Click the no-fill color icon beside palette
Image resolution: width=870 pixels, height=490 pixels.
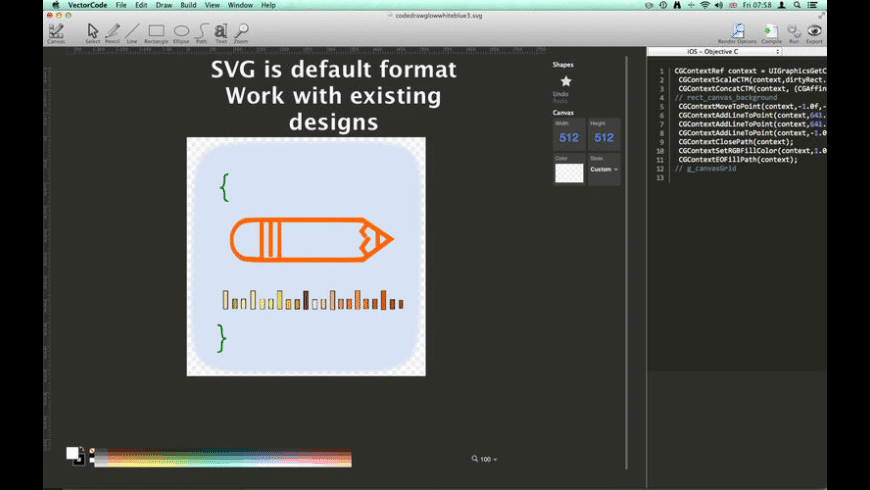tap(92, 451)
